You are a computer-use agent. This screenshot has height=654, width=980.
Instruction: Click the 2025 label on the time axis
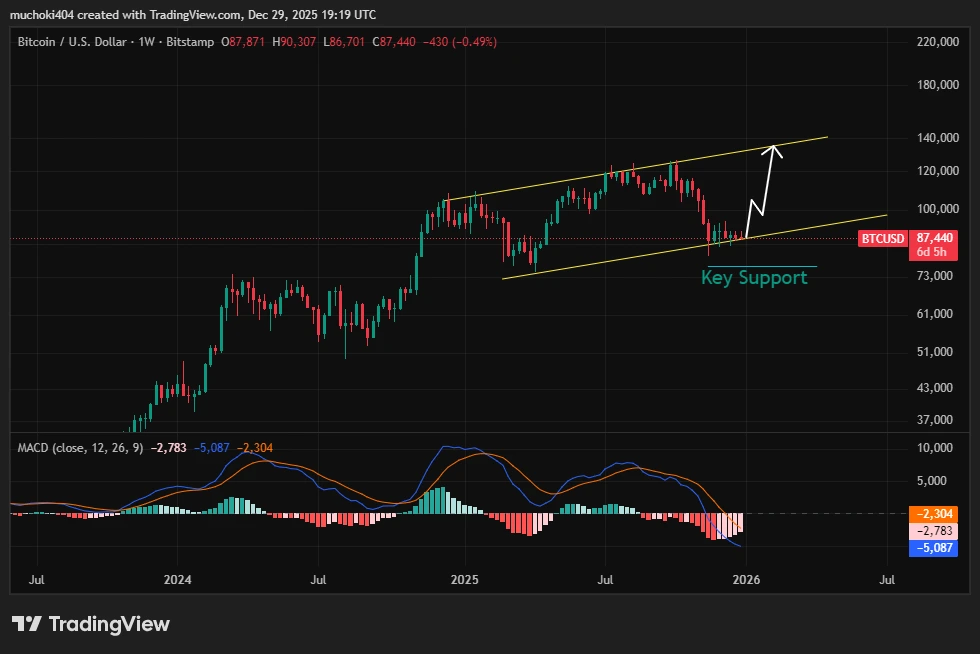466,578
